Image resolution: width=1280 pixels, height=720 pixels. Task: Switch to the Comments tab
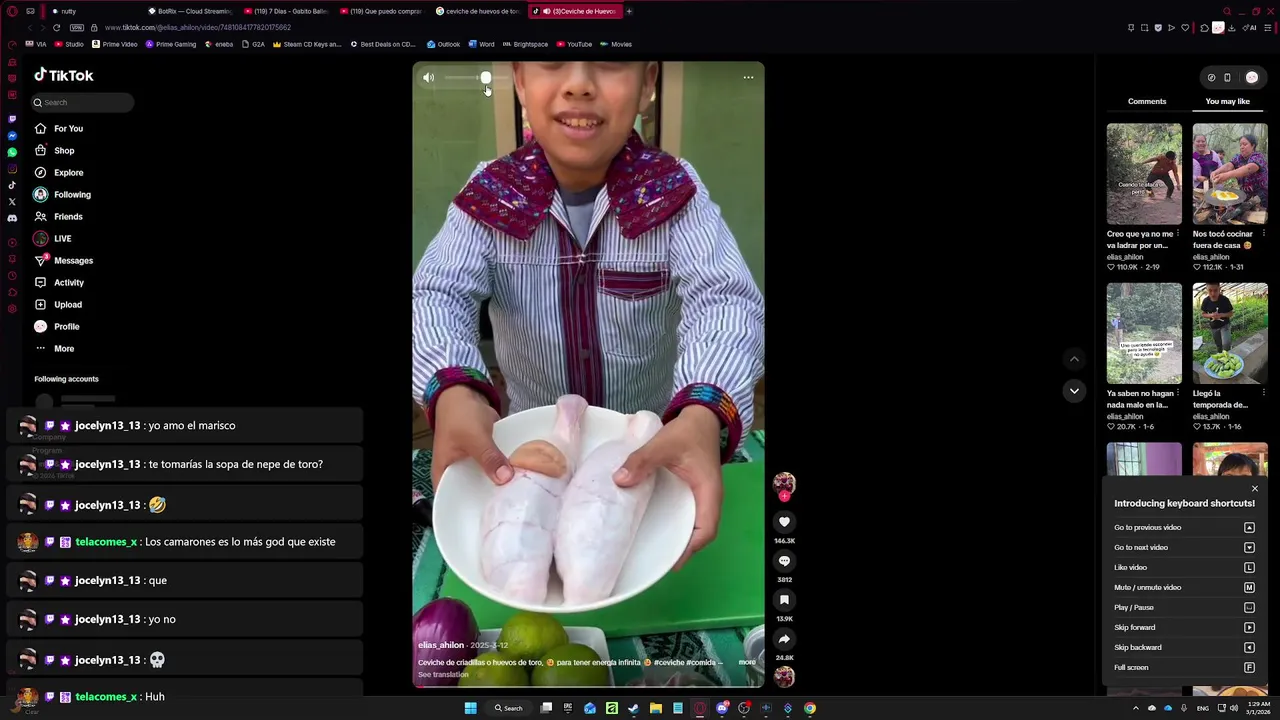click(x=1147, y=101)
